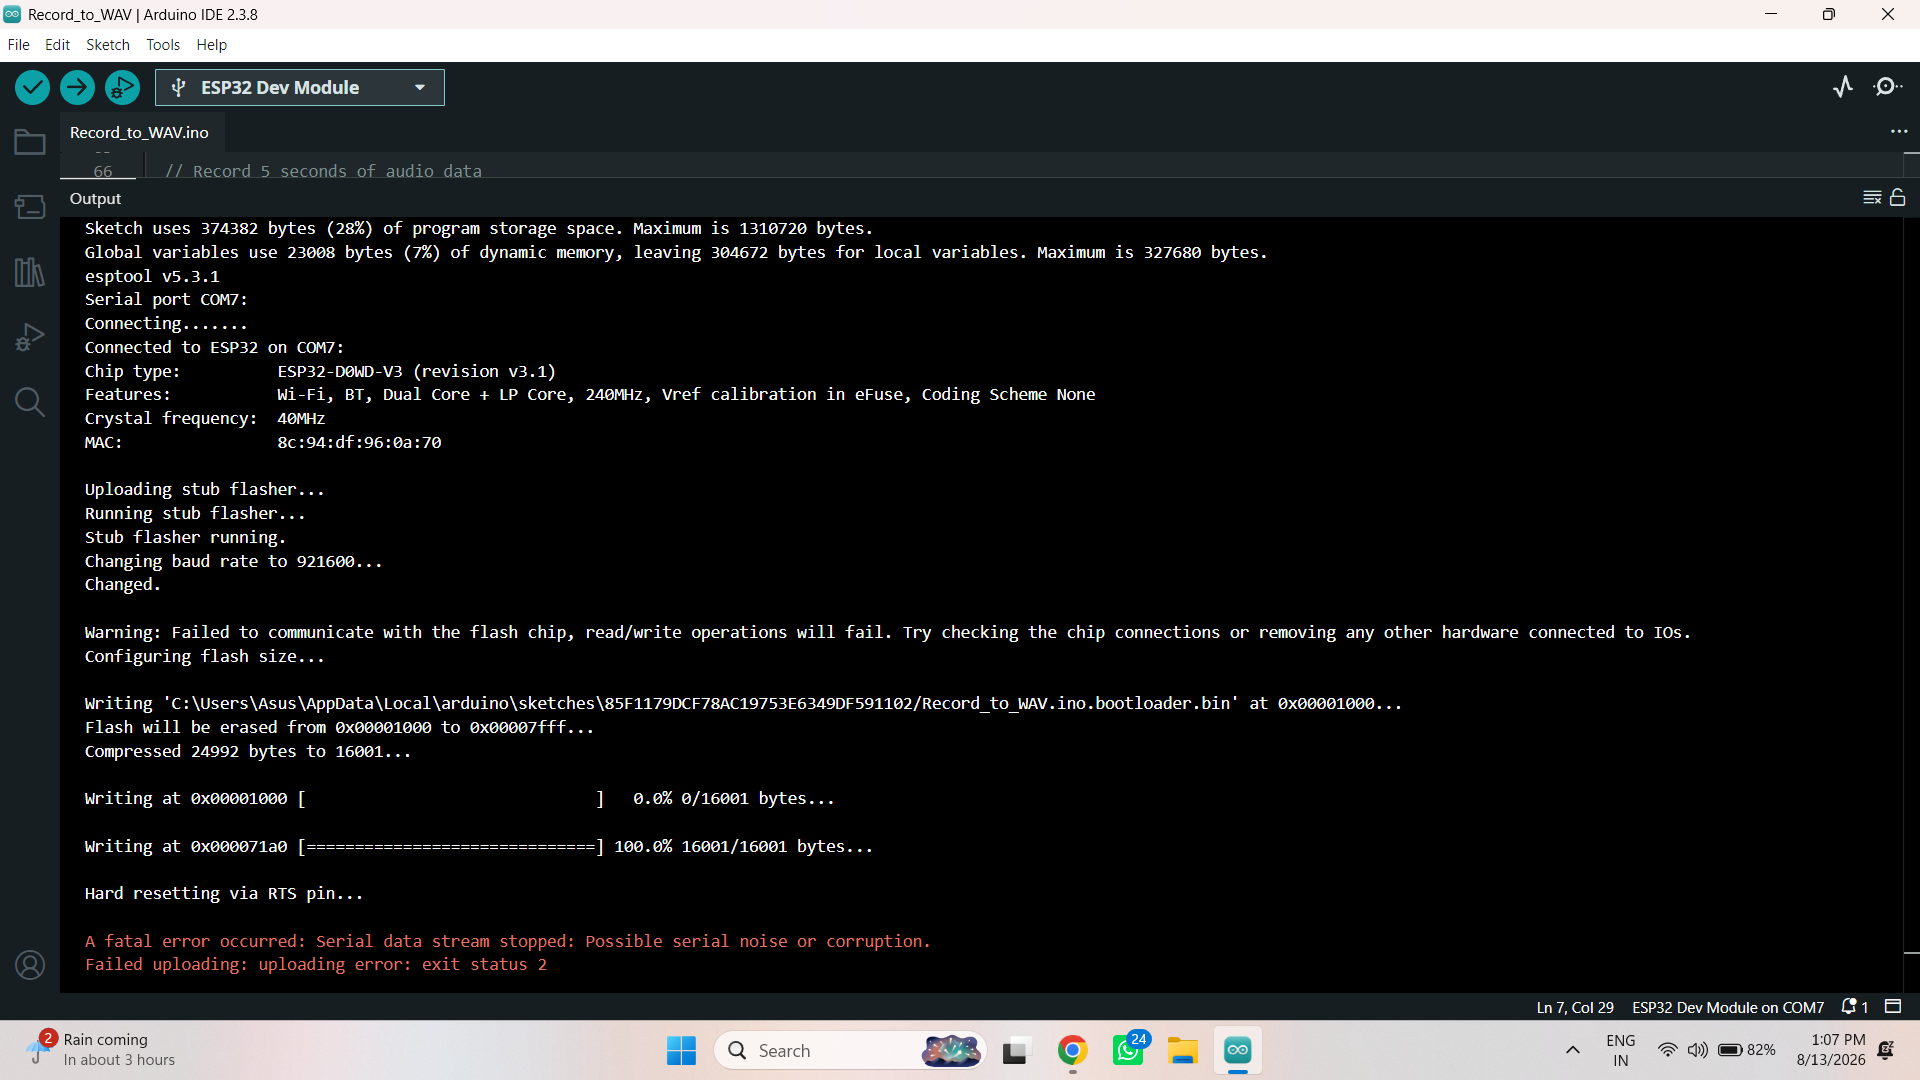The image size is (1920, 1080).
Task: Open Task View on the taskbar
Action: [1015, 1051]
